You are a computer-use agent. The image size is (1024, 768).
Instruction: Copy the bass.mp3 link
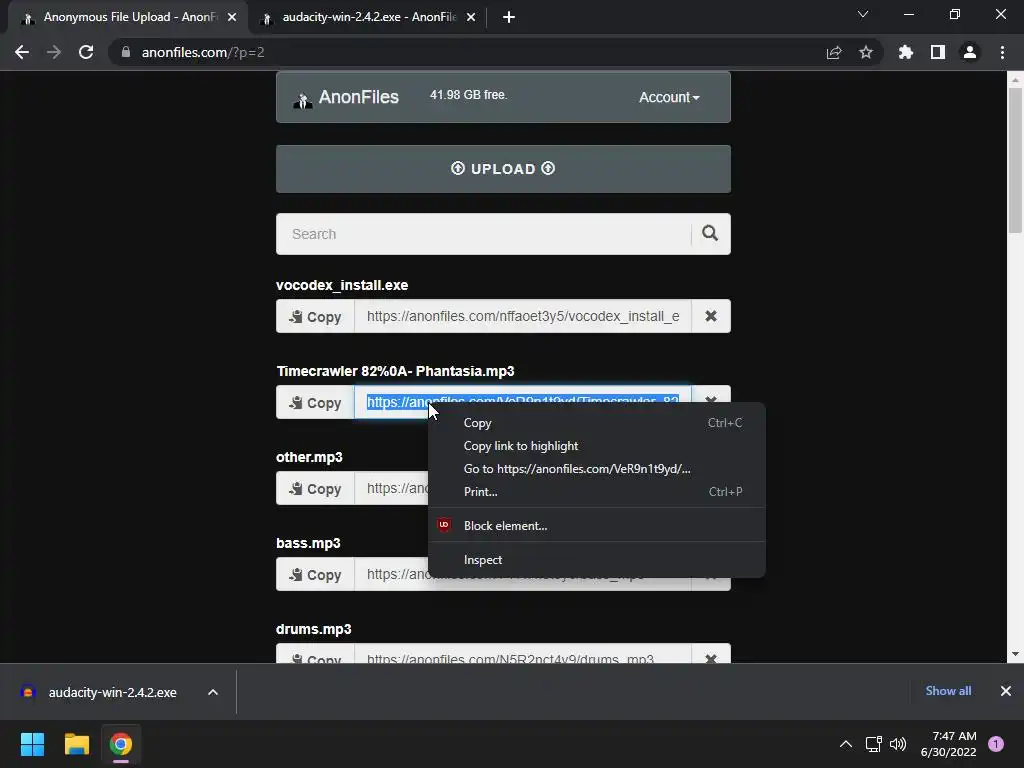[315, 575]
